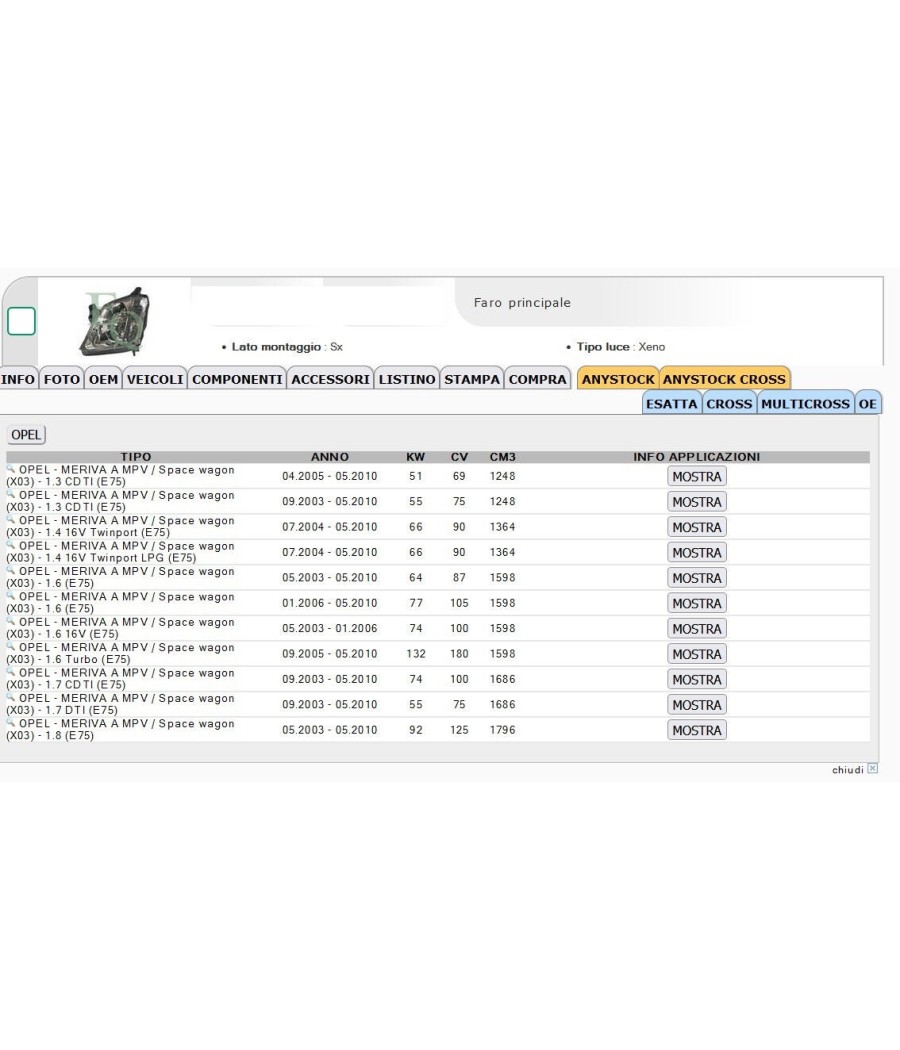Click magnifier icon of 1.3 CDTI 04.2005 row
The height and width of the screenshot is (1050, 900).
point(11,468)
